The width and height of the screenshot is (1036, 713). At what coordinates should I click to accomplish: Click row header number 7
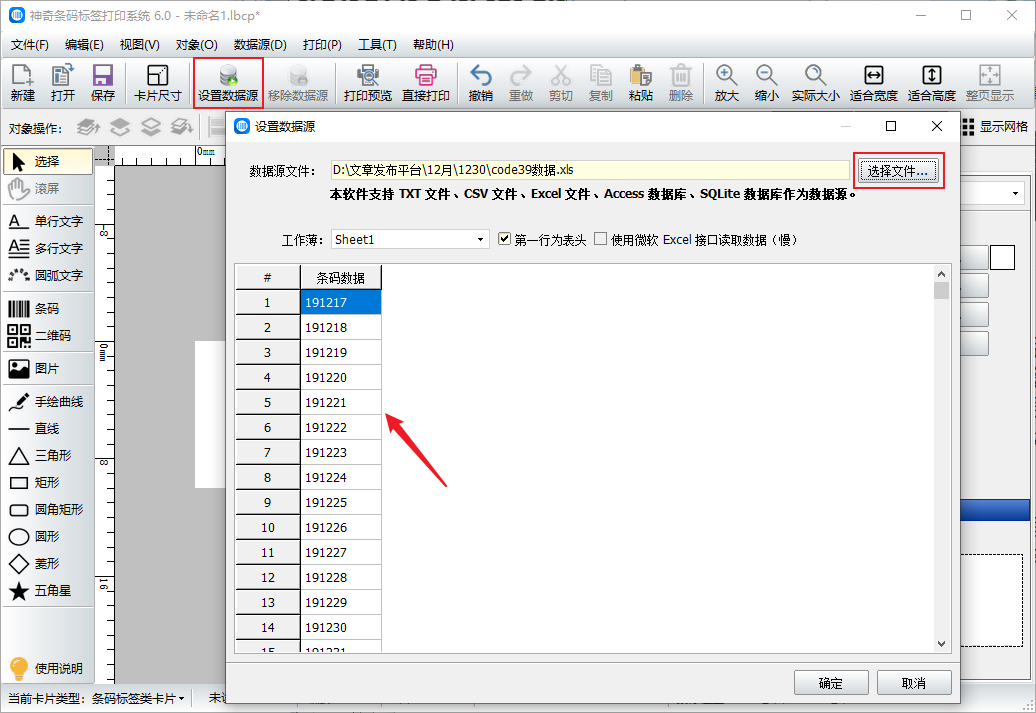(268, 453)
